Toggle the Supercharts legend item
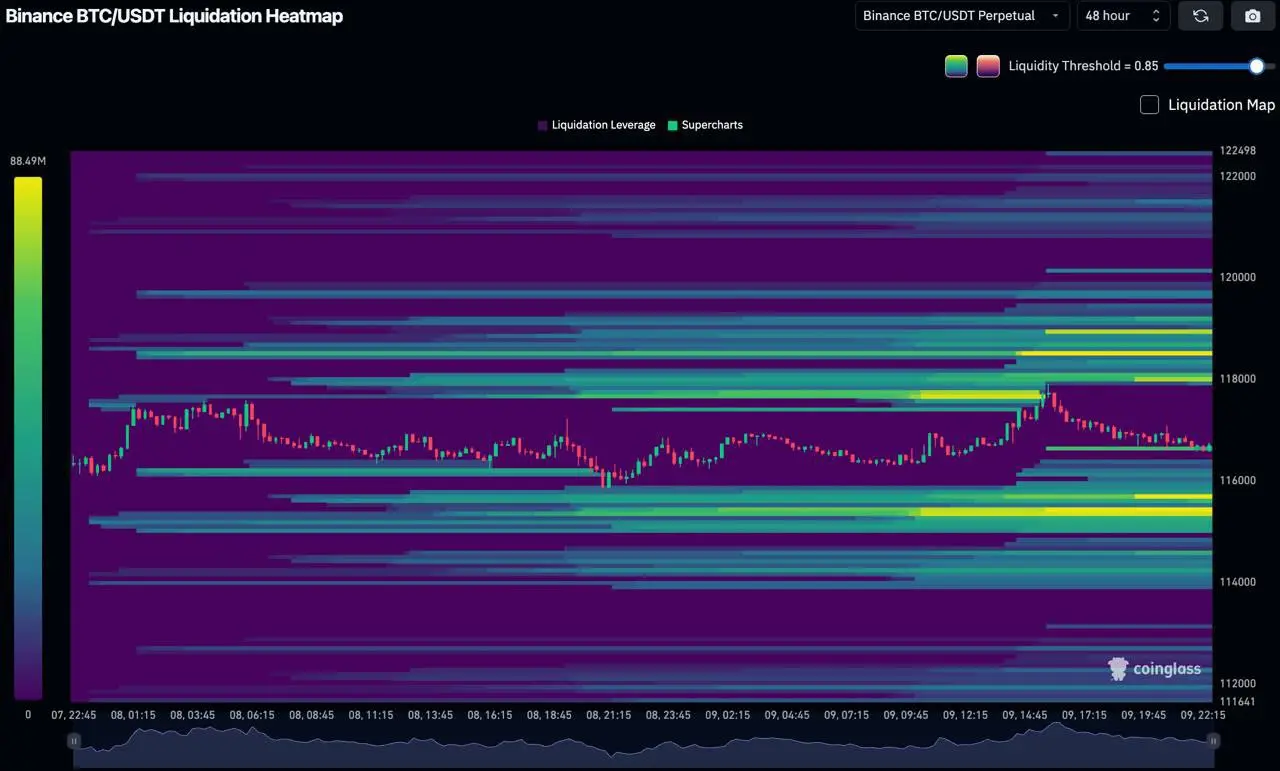 click(x=705, y=125)
